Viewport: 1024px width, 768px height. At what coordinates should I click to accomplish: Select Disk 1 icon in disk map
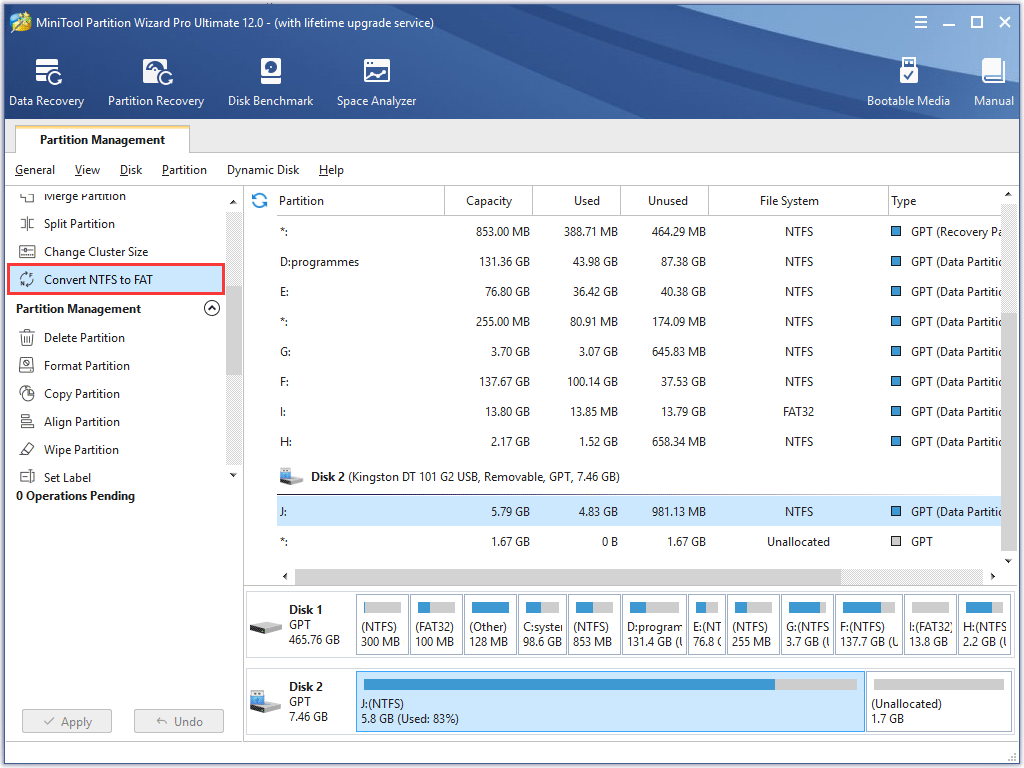[266, 628]
